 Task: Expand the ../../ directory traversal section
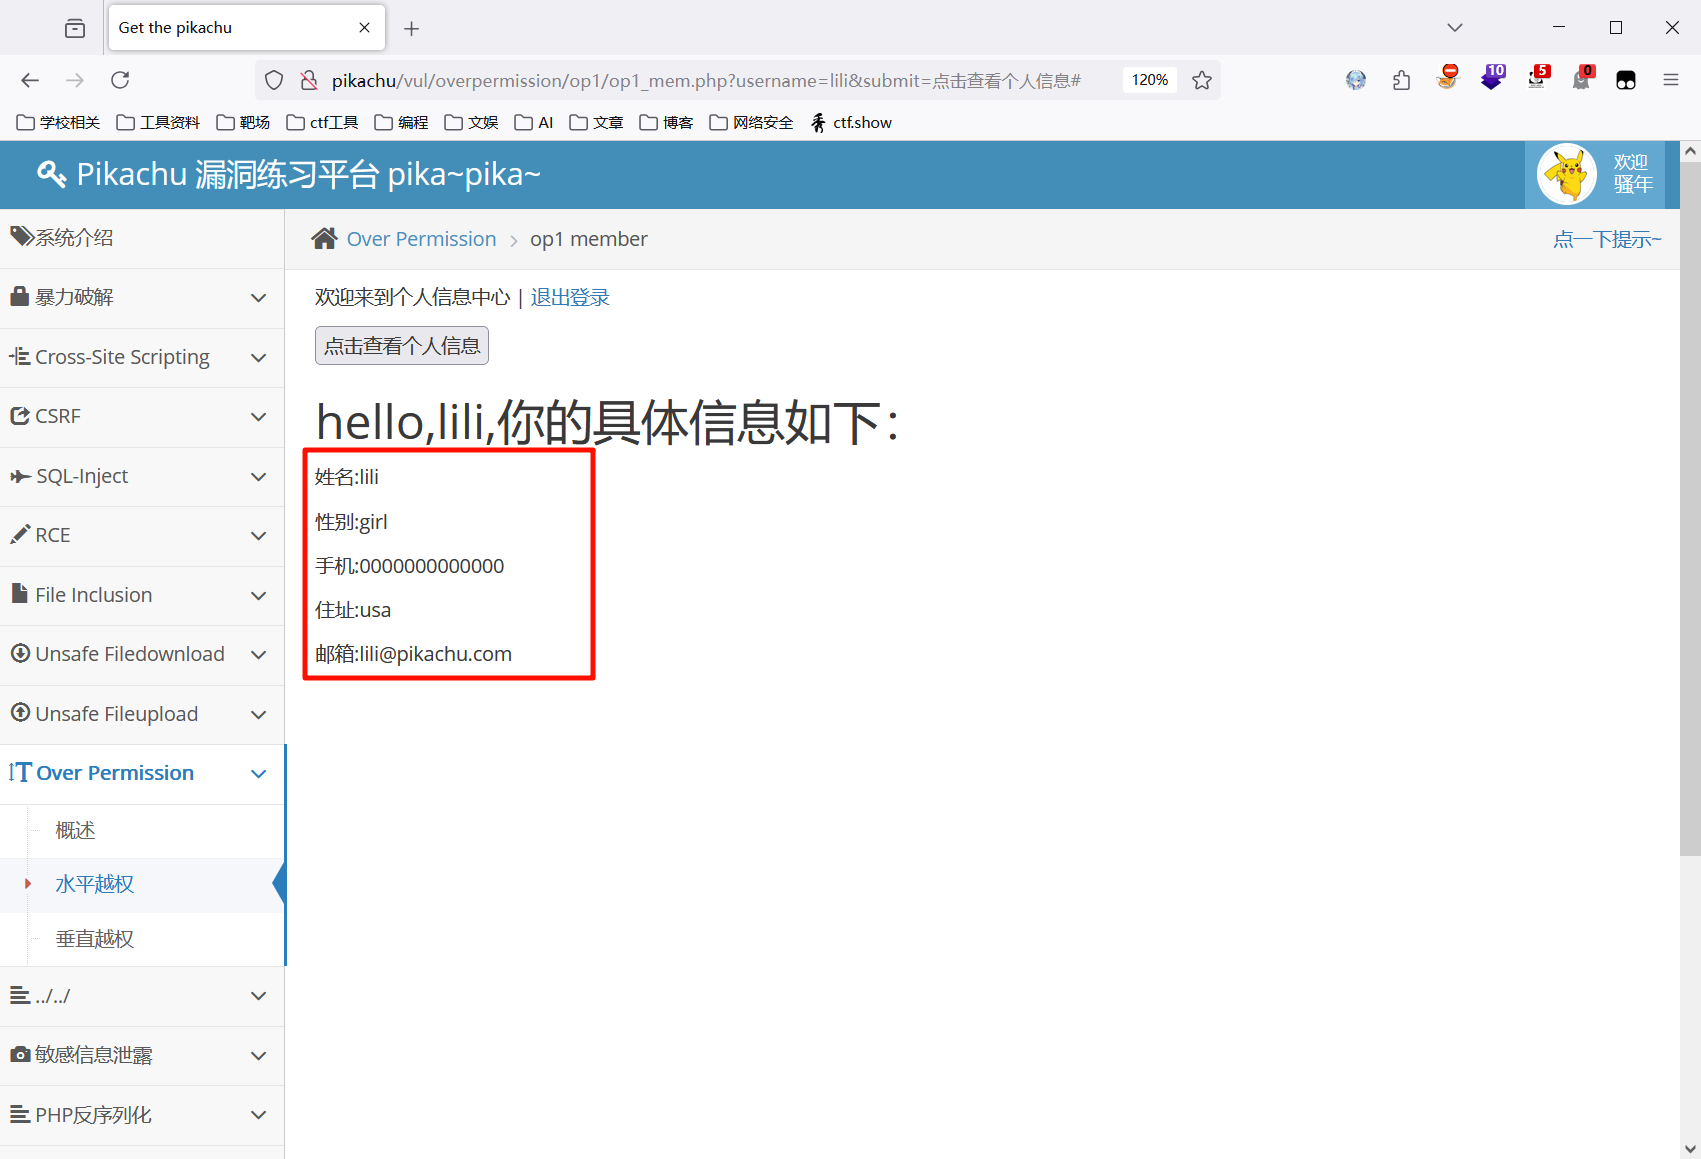(x=142, y=996)
